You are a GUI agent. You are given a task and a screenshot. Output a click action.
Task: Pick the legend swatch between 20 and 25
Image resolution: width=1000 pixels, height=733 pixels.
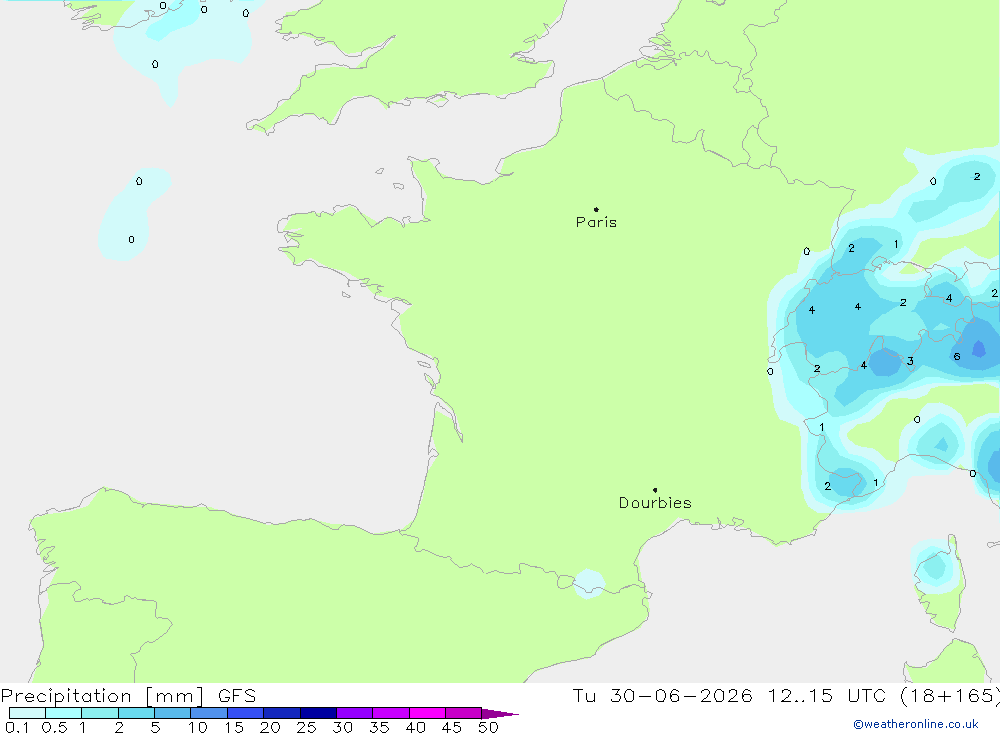(282, 713)
